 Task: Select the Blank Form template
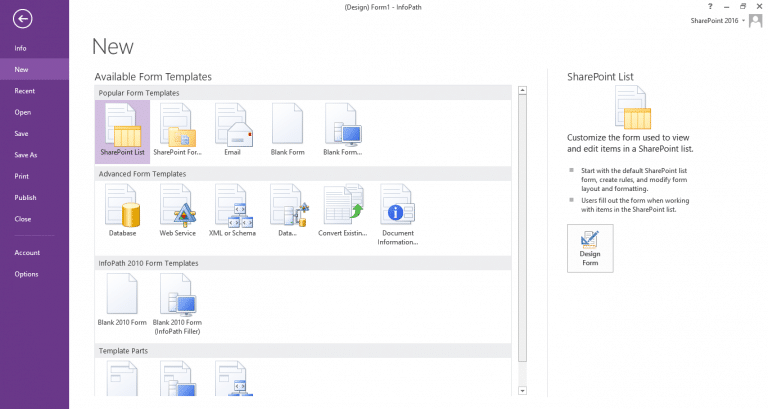(288, 131)
